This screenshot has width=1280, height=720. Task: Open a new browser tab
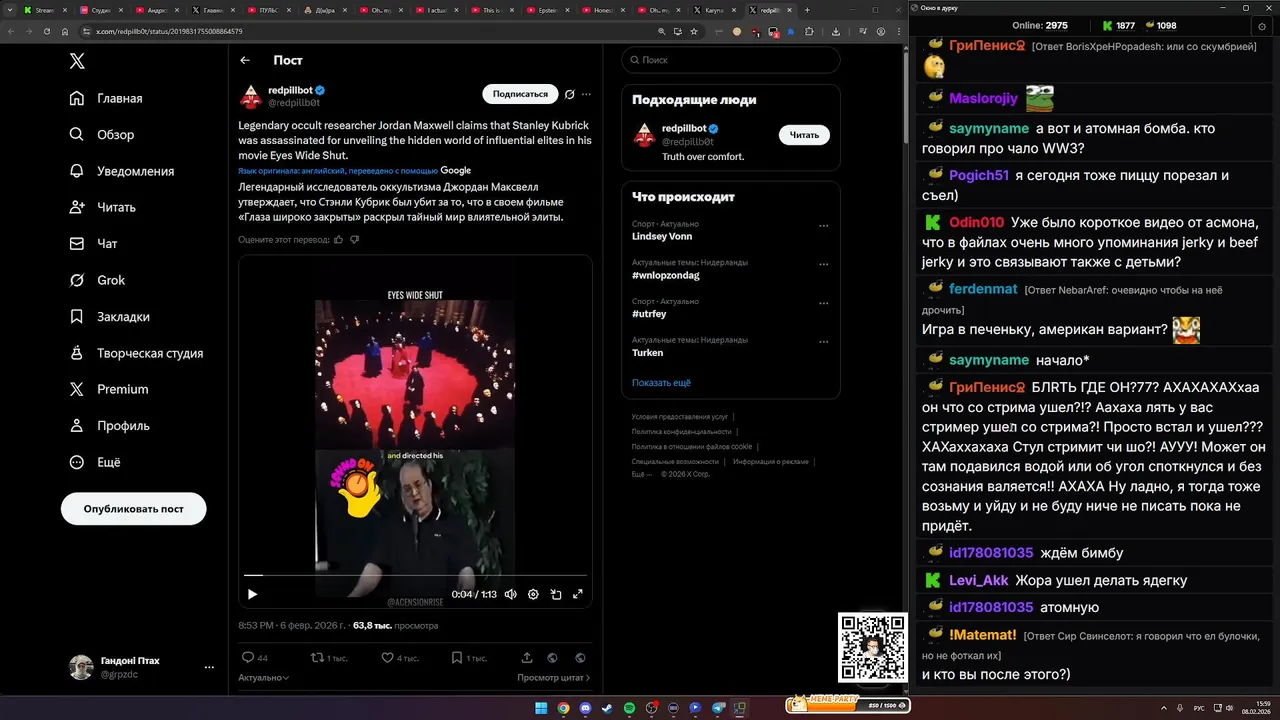[807, 10]
